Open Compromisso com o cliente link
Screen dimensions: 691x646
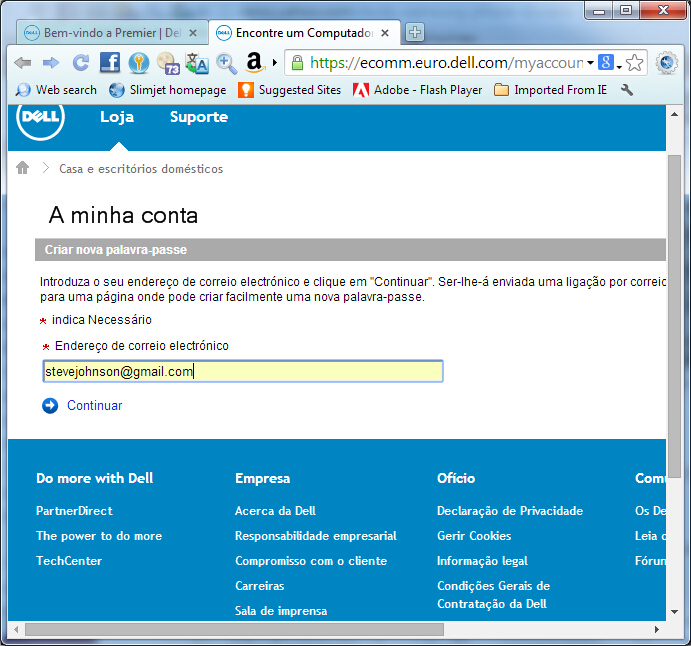pos(311,561)
